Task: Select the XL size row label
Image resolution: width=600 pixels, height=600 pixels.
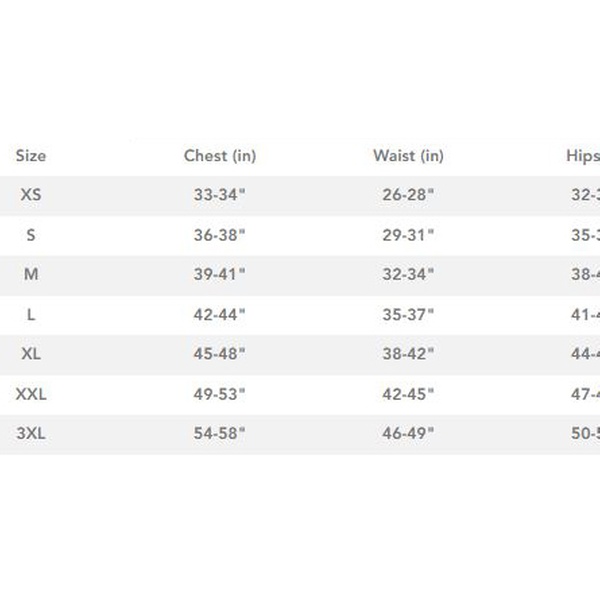Action: coord(31,355)
